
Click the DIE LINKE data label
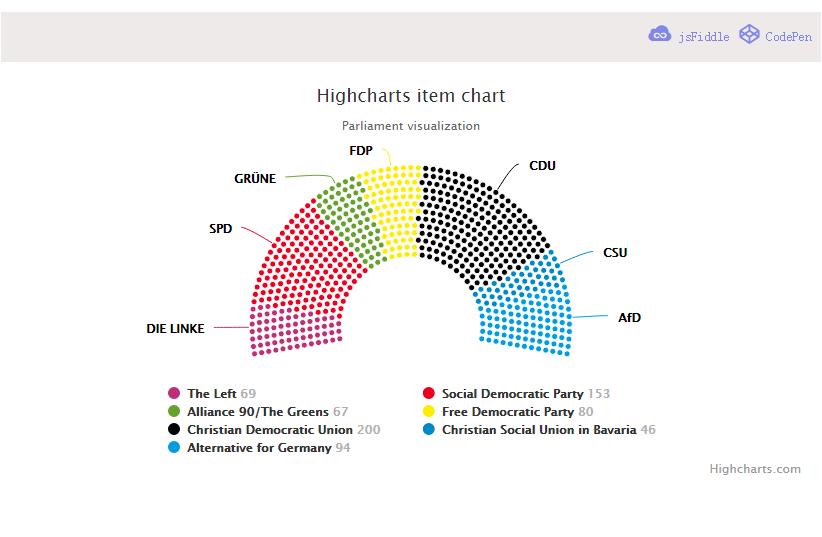(x=175, y=329)
